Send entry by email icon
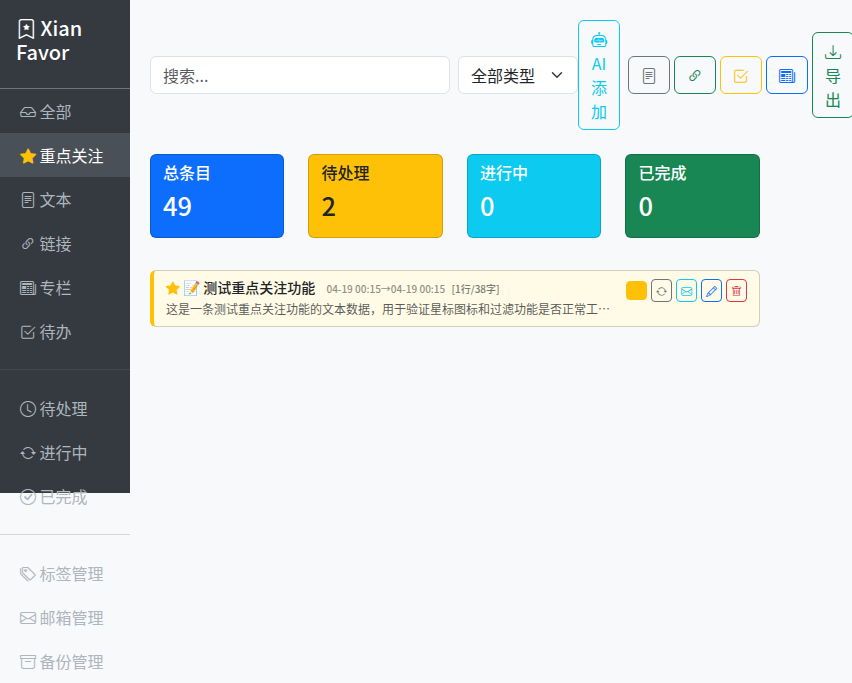Screen dimensions: 852x683 (x=686, y=291)
